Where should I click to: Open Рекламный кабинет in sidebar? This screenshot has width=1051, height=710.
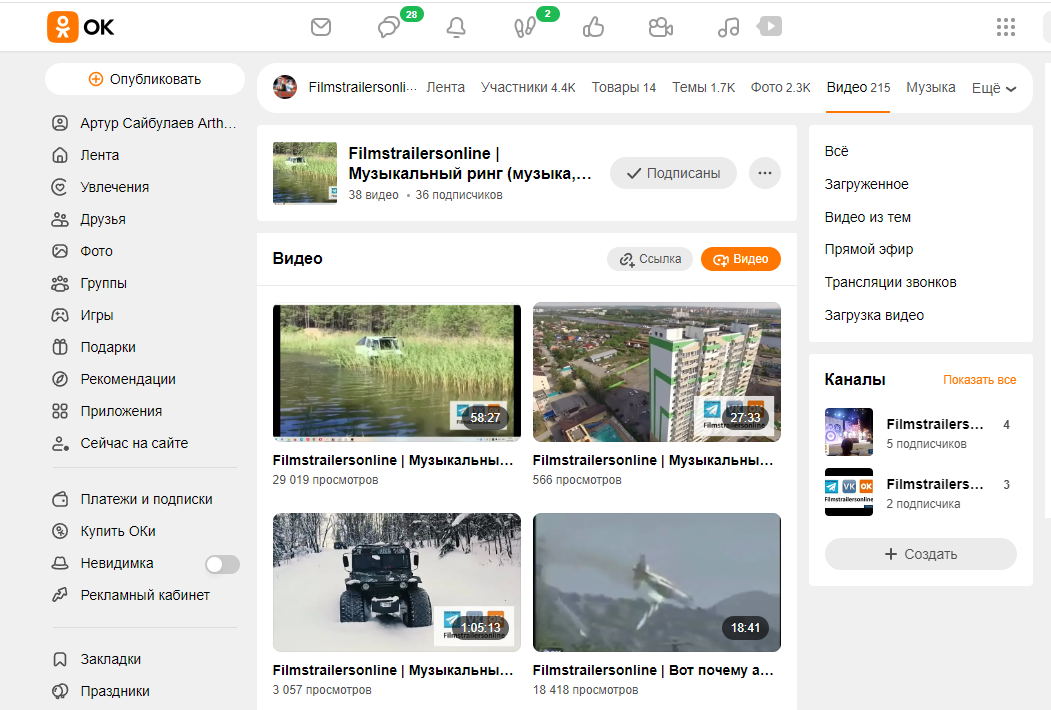144,595
